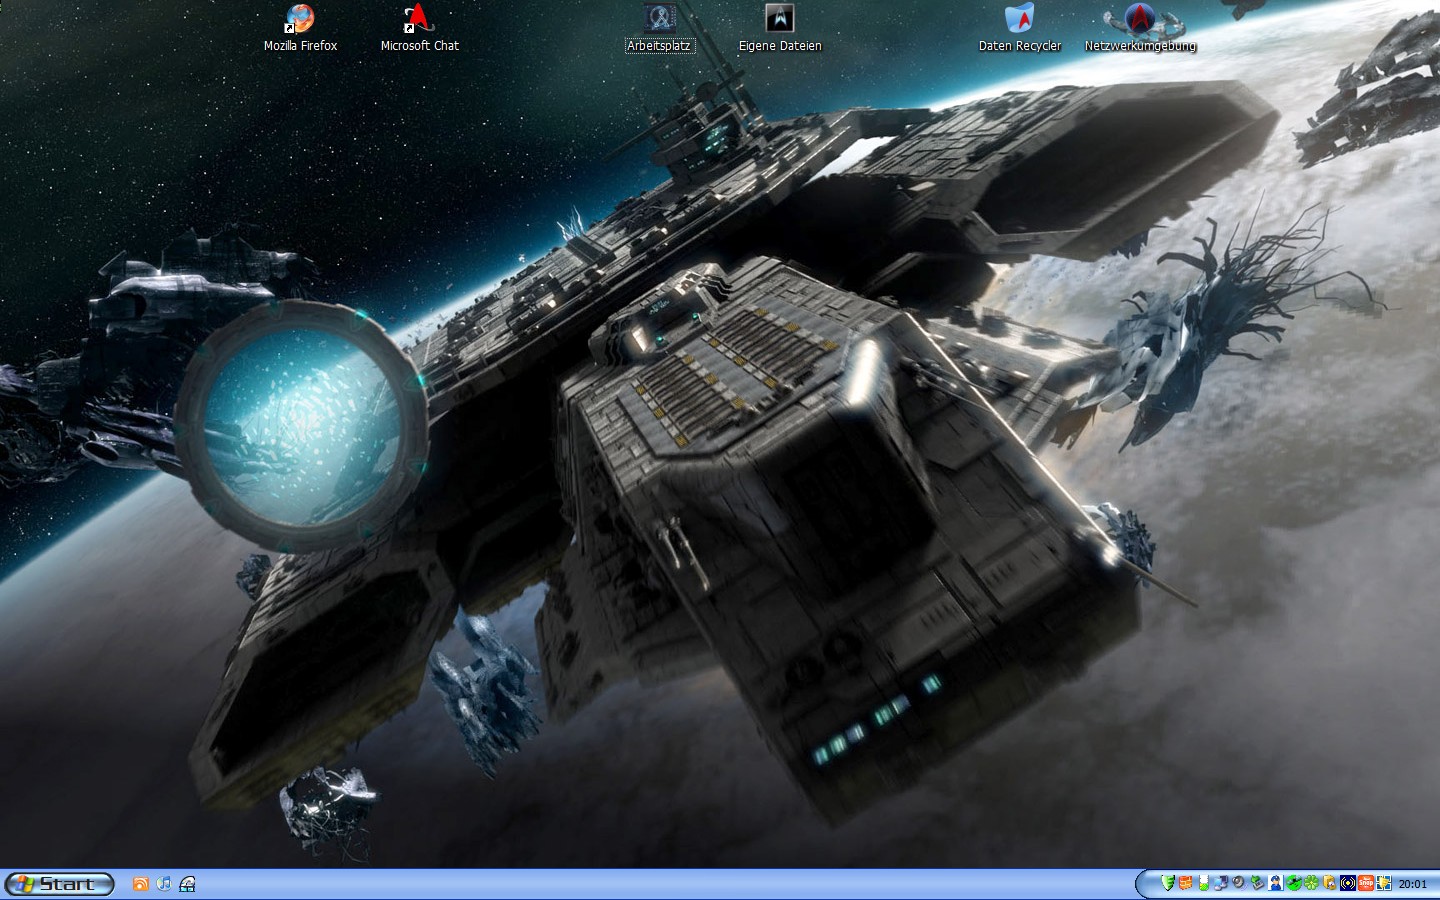The image size is (1440, 900).
Task: Open the network computers tray icon
Action: 1221,883
